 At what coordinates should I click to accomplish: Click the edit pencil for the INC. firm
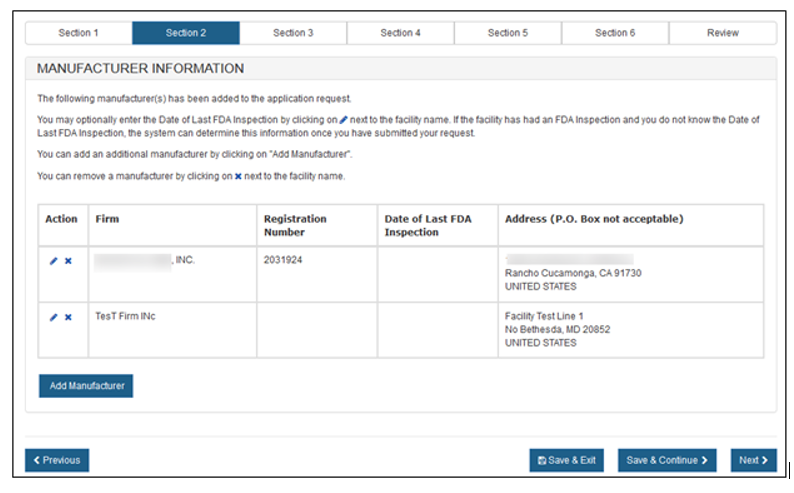click(53, 261)
